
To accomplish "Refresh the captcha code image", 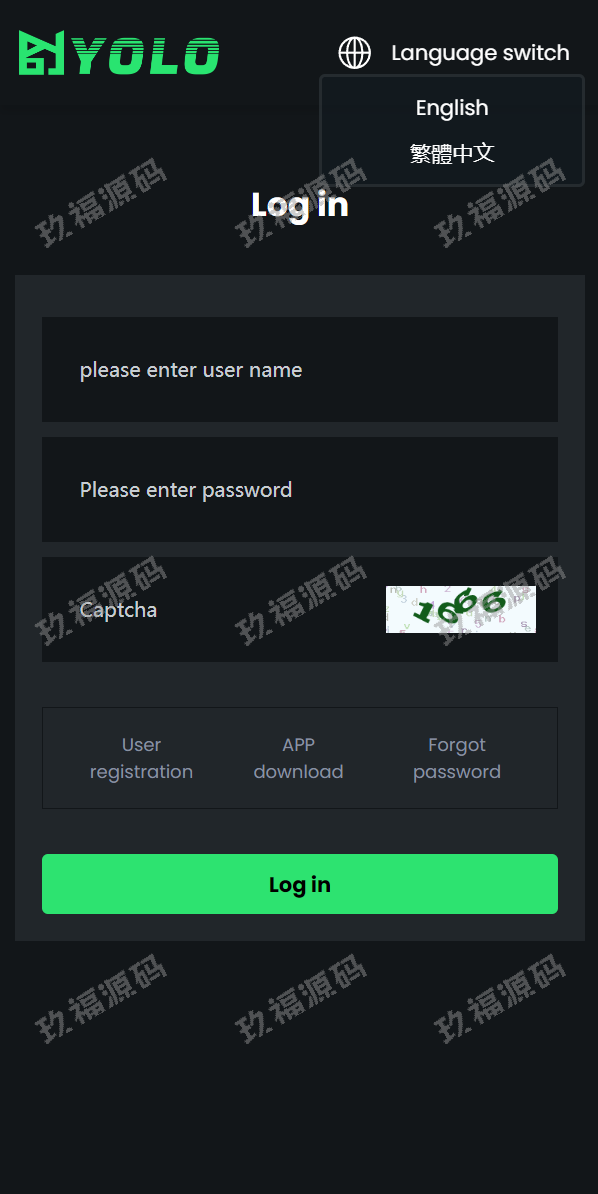I will click(x=460, y=609).
